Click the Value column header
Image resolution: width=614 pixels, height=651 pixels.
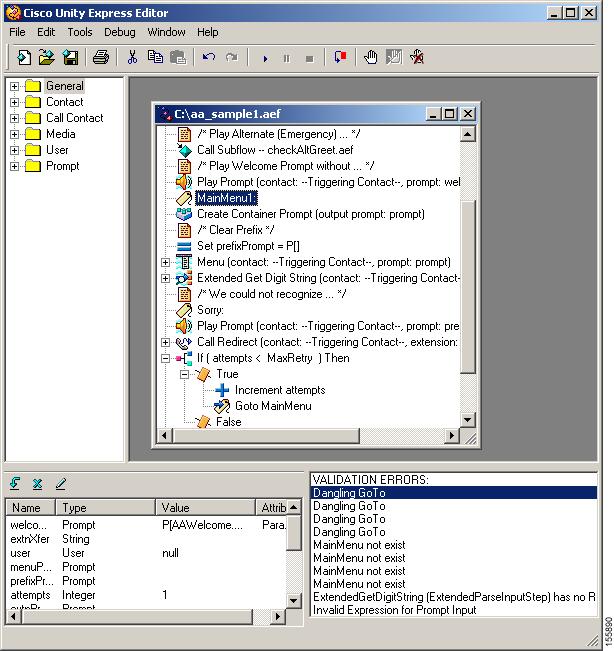[205, 507]
